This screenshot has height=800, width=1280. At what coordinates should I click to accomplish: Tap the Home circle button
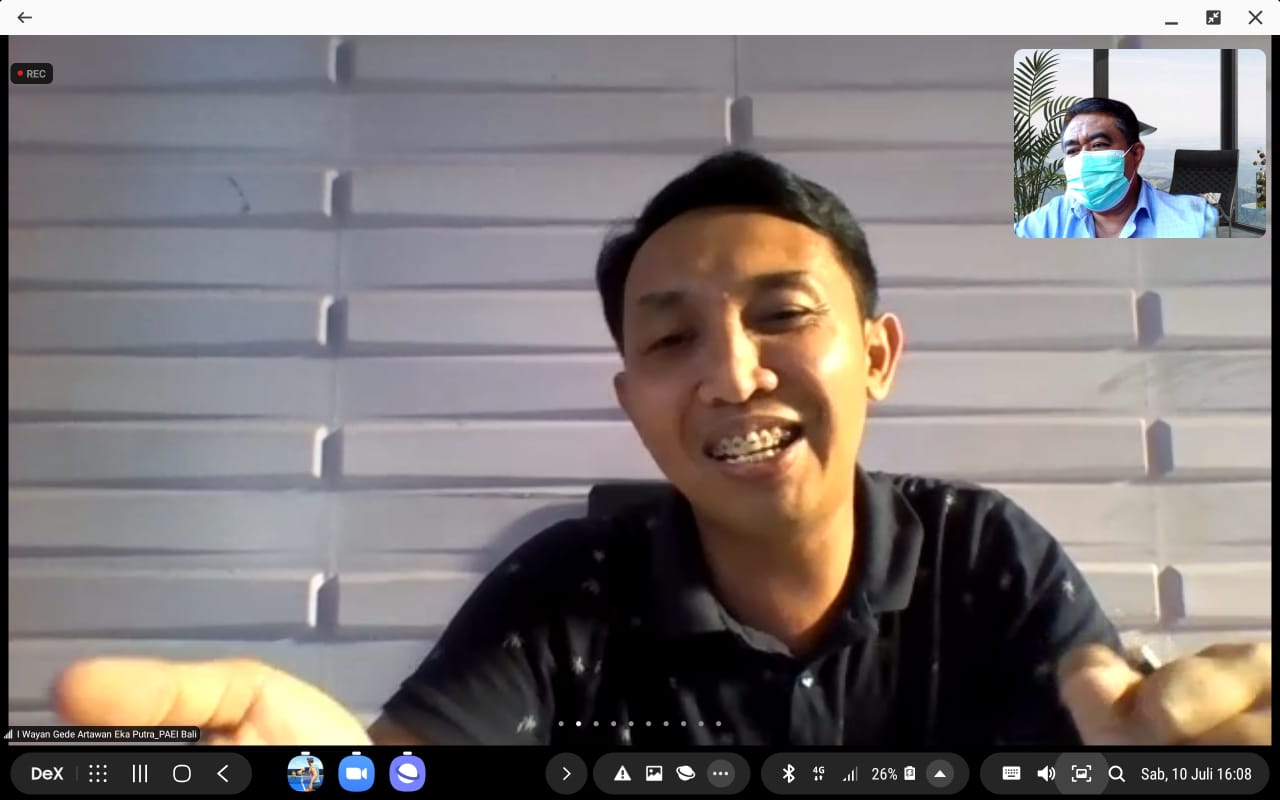click(181, 773)
